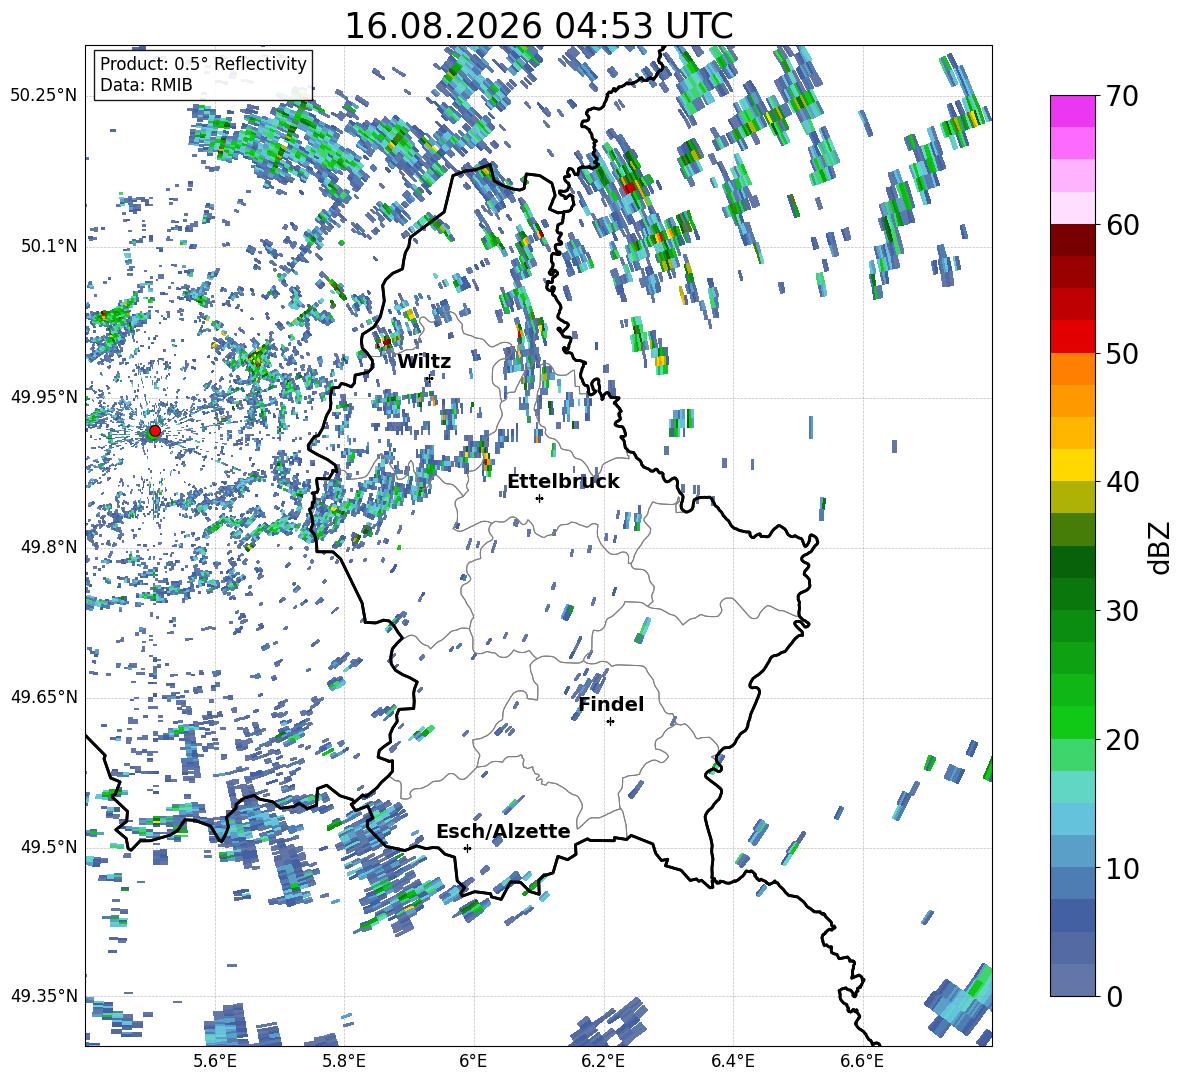This screenshot has height=1081, width=1184.
Task: Click the dBZ colorbar axis label
Action: 1161,547
